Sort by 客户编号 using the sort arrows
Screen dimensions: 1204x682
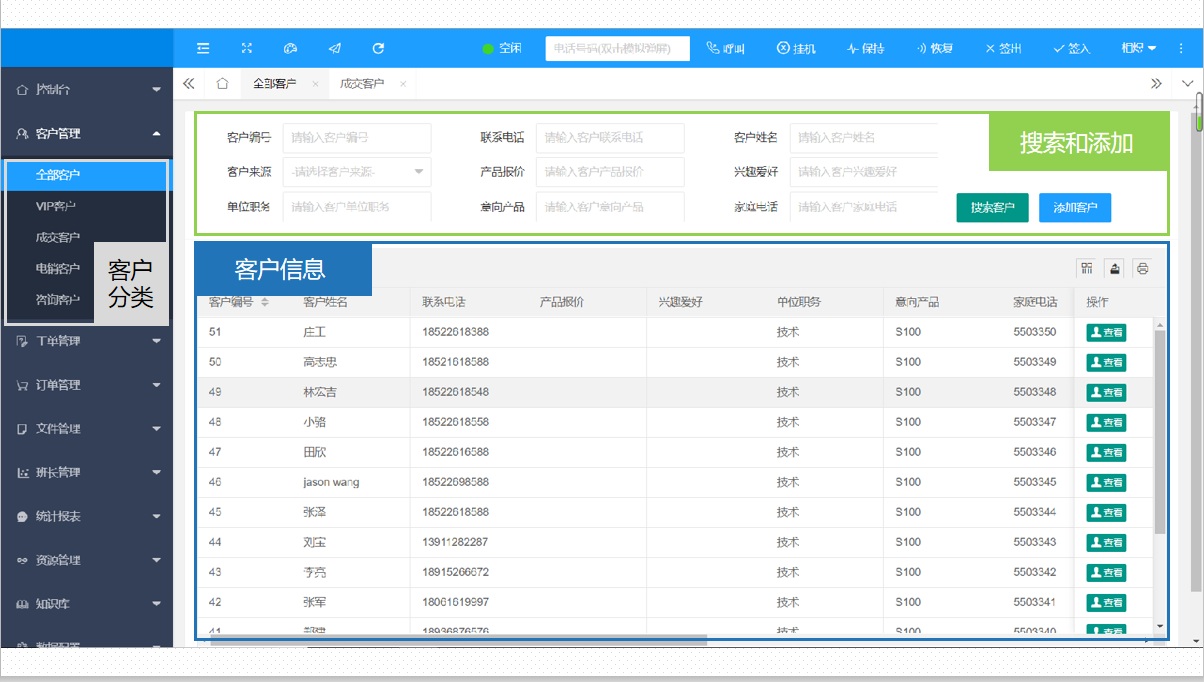tap(265, 302)
